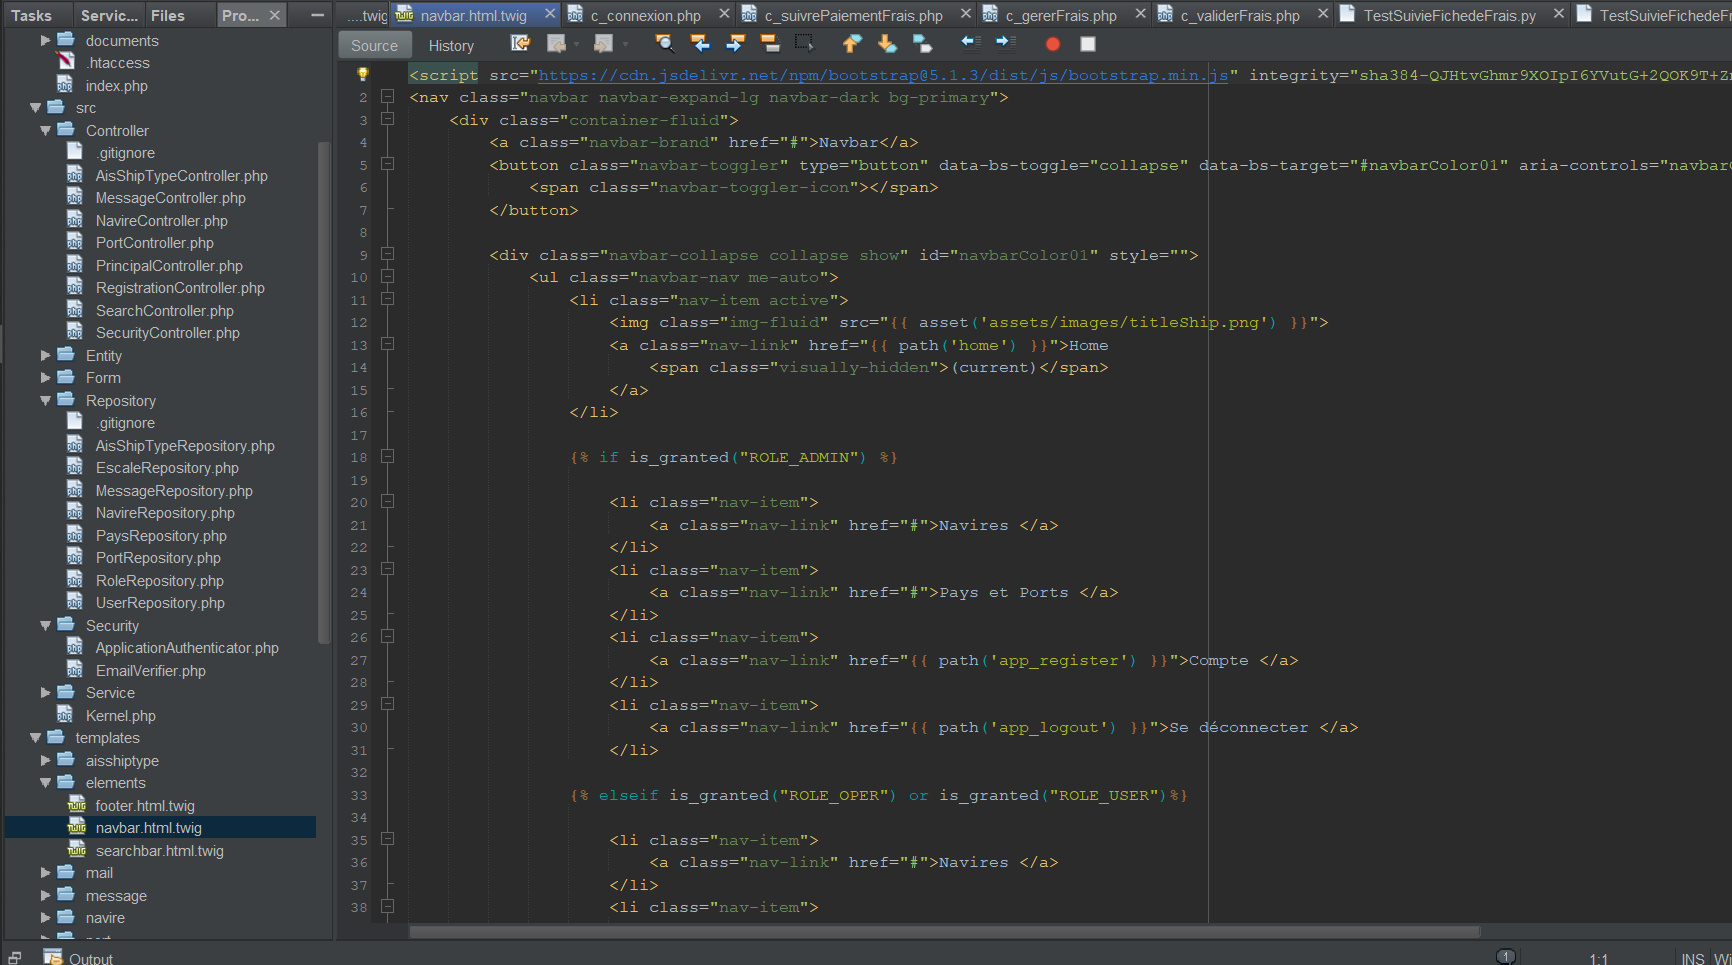Toggle Highlight Search in editor toolbar
This screenshot has width=1732, height=965.
click(x=770, y=44)
